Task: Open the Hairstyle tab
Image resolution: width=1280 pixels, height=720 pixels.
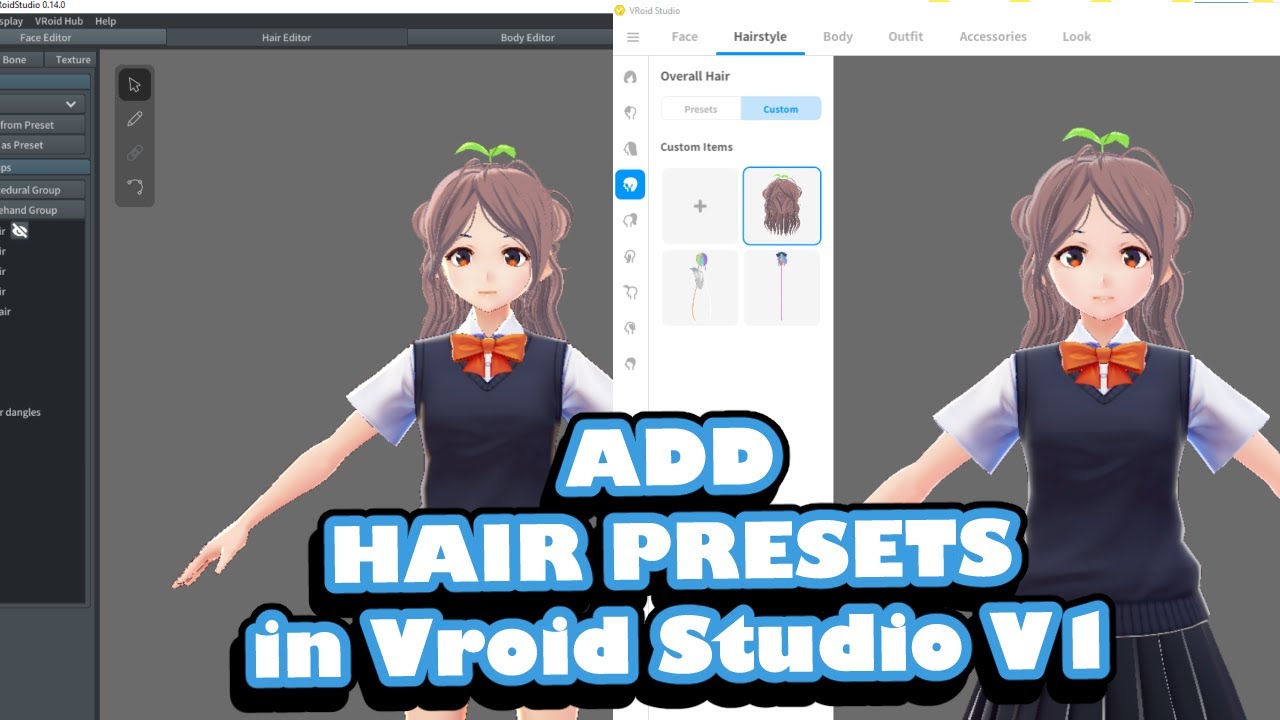Action: [760, 37]
